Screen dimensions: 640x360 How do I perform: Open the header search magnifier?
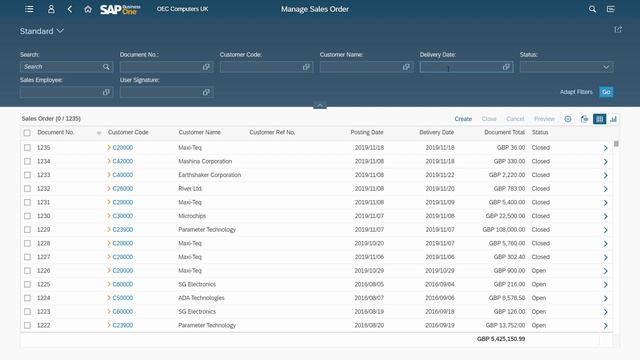[592, 9]
